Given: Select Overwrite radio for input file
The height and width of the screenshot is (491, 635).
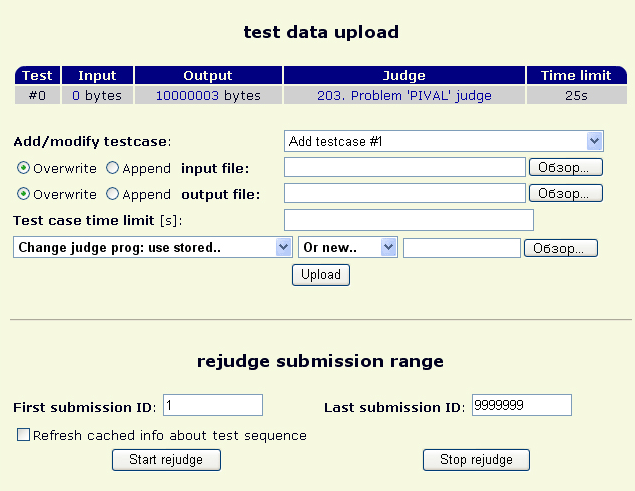Looking at the screenshot, I should 23,168.
